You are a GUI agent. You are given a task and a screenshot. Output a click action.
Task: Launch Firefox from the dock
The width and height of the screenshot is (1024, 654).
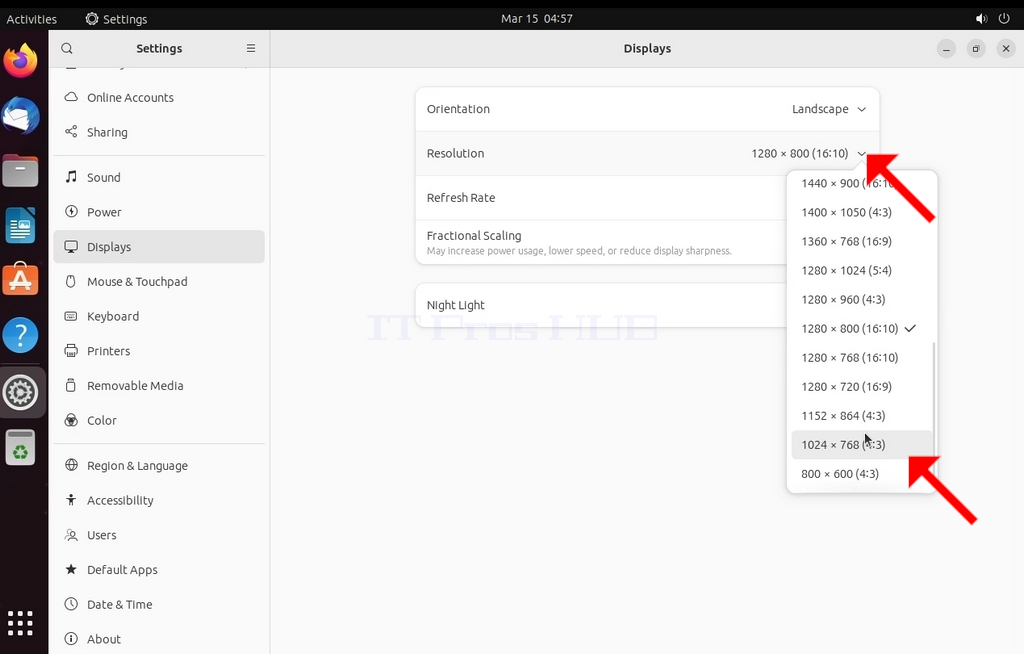click(x=21, y=61)
